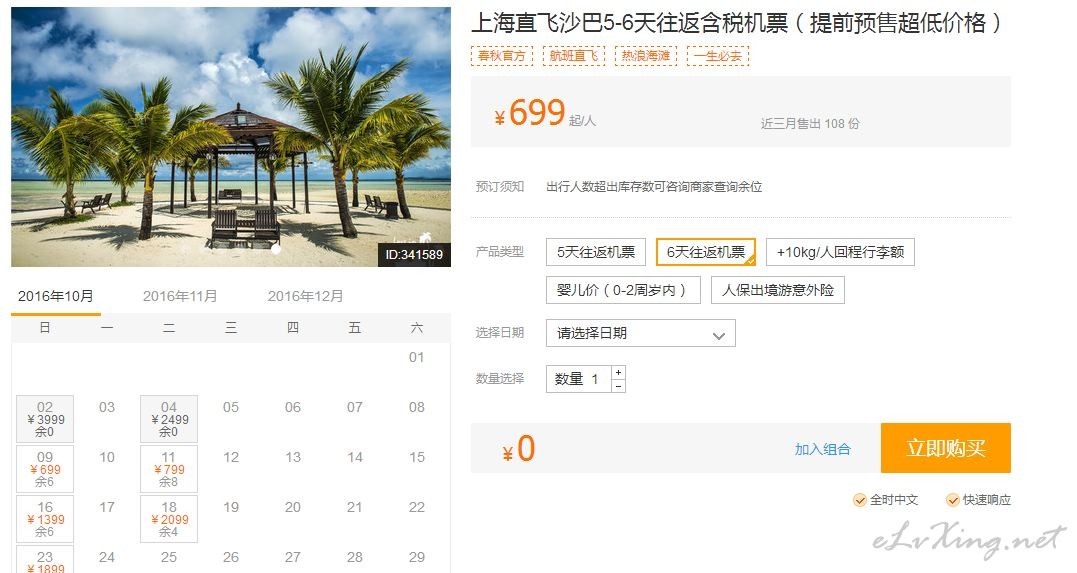
Task: Select the 6天往返机票 product type
Action: tap(705, 252)
